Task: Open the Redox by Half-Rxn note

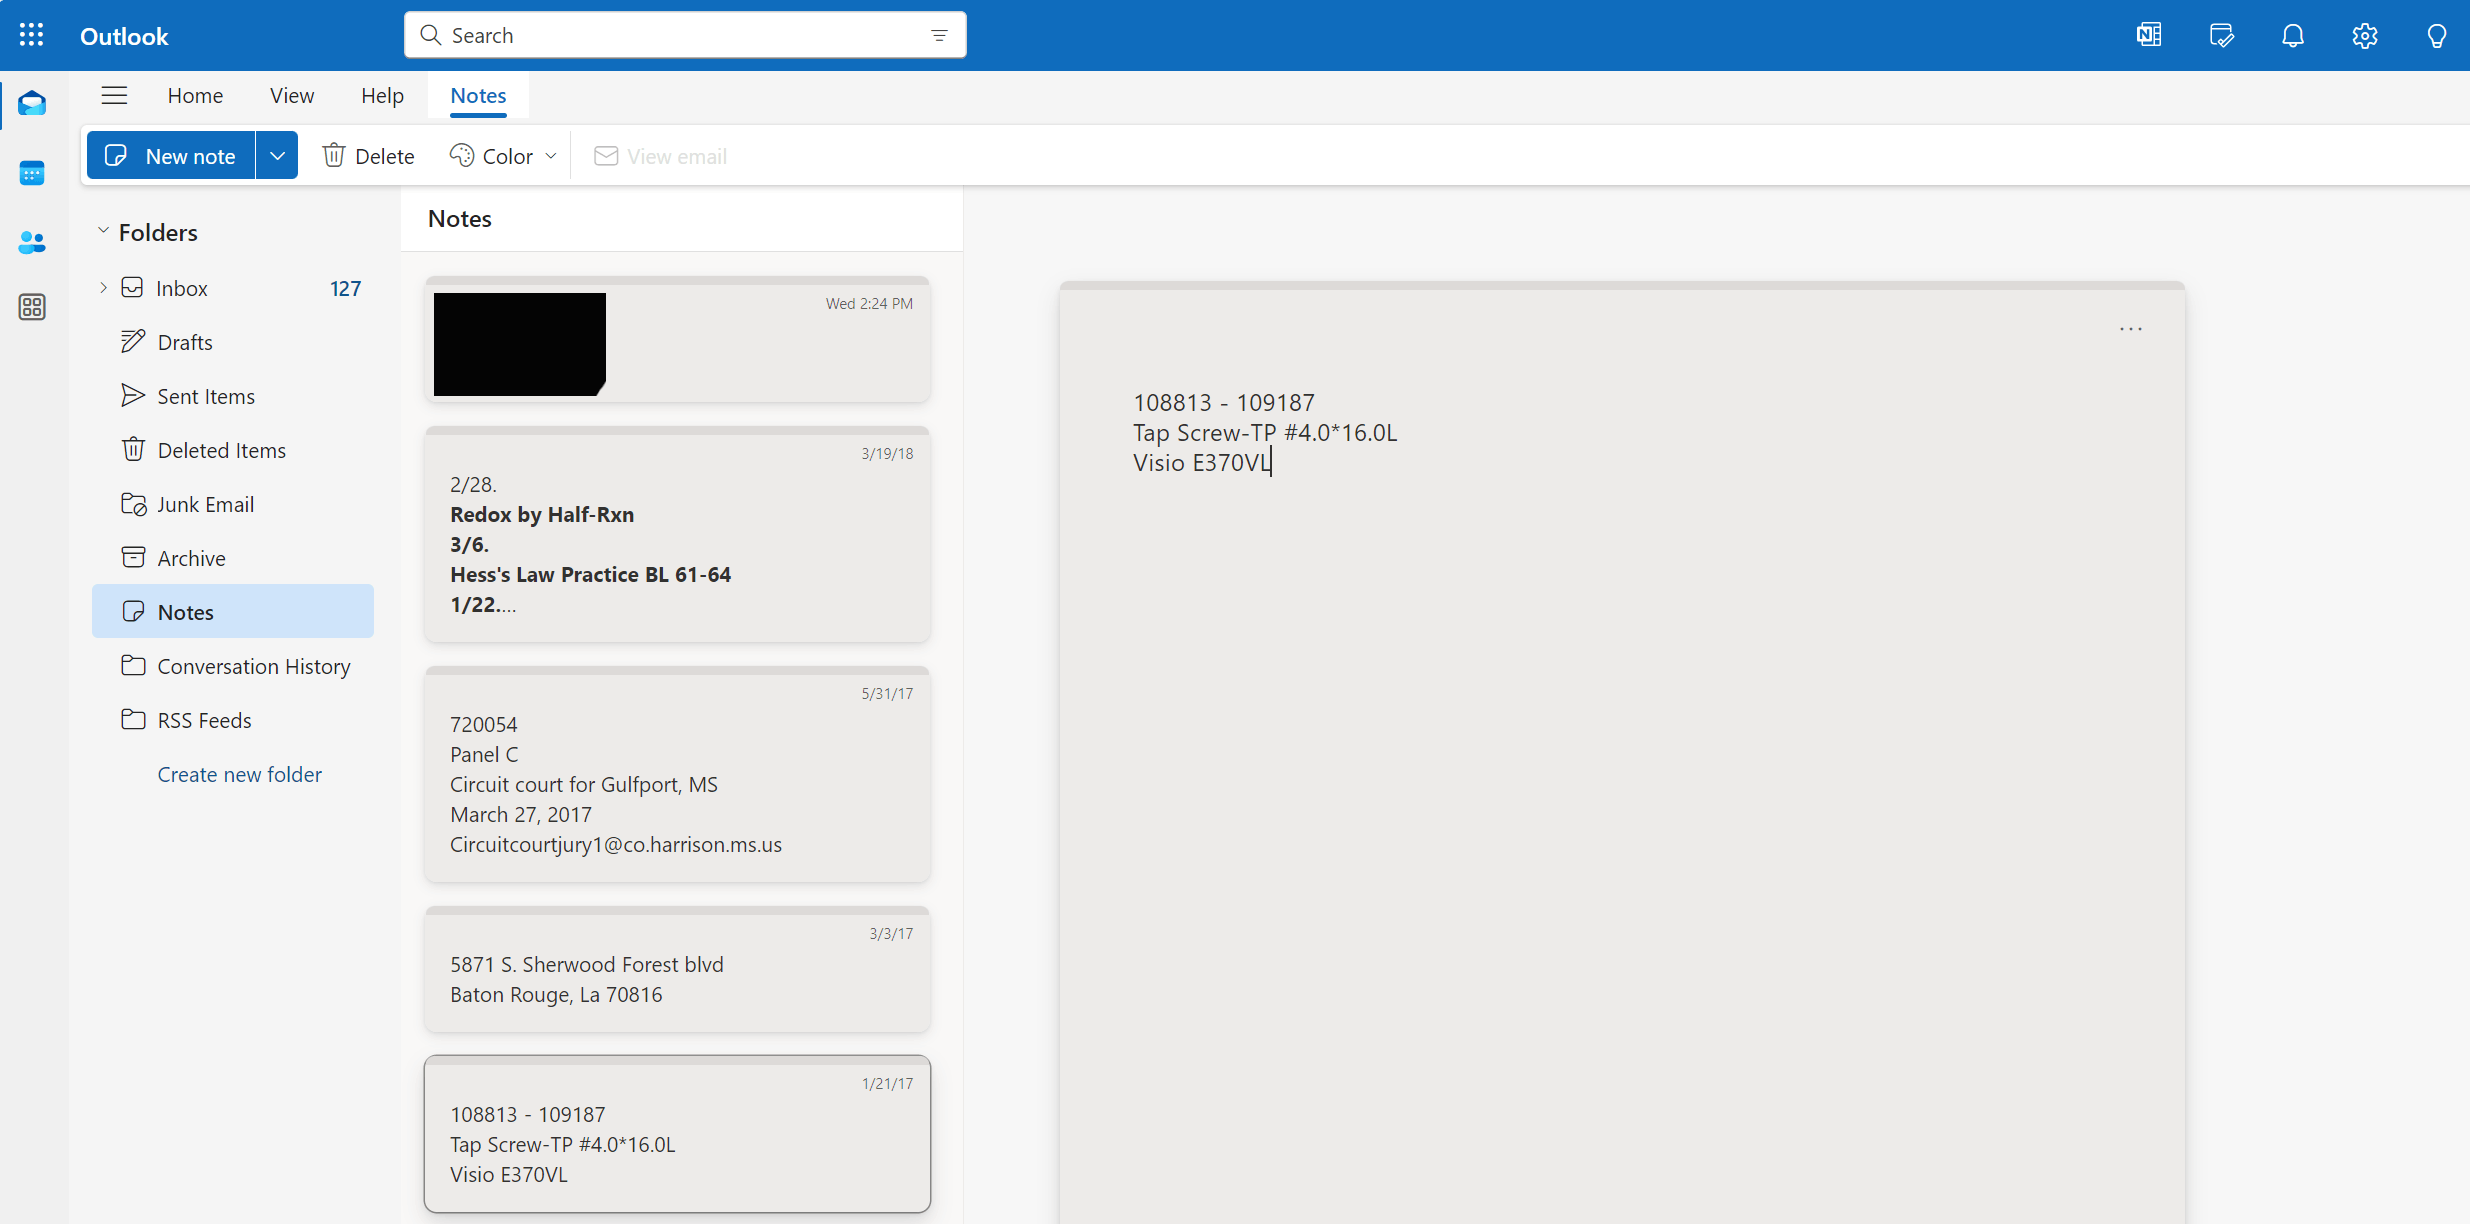Action: point(677,534)
